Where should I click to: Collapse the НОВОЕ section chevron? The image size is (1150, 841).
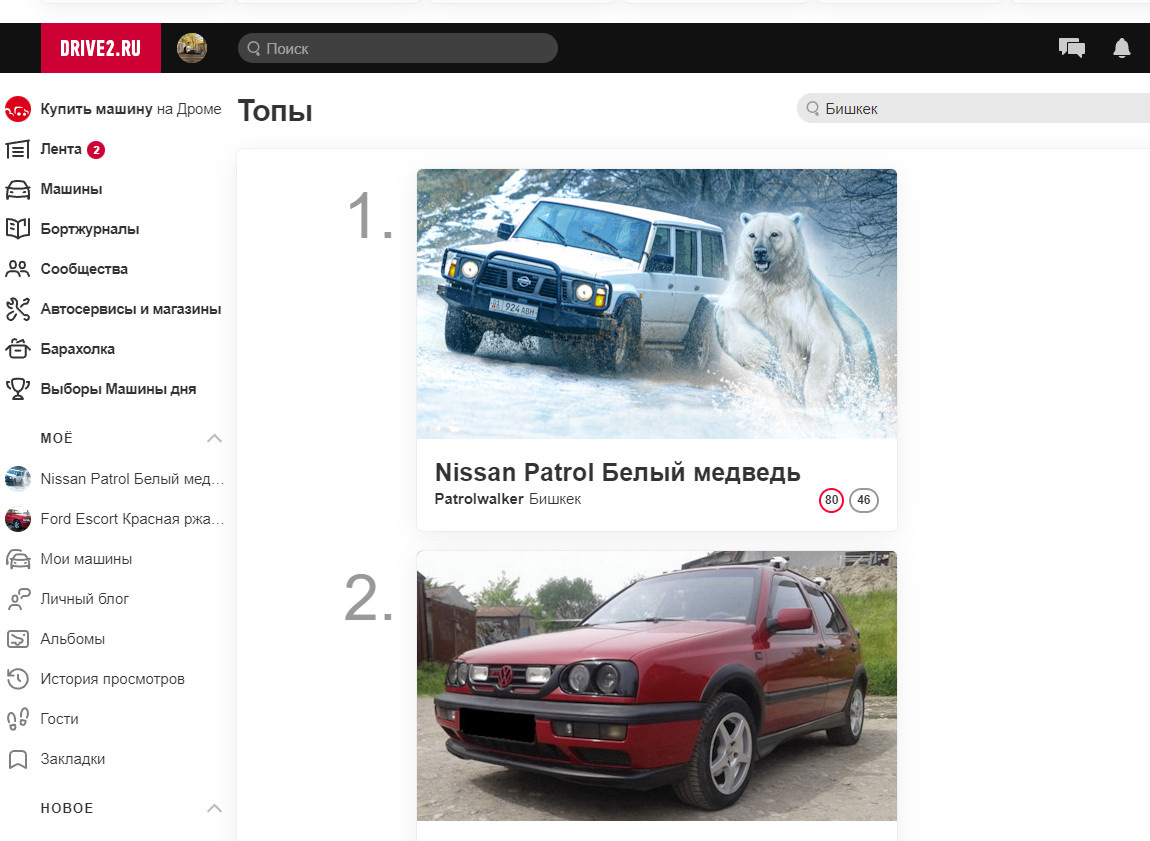(x=214, y=808)
